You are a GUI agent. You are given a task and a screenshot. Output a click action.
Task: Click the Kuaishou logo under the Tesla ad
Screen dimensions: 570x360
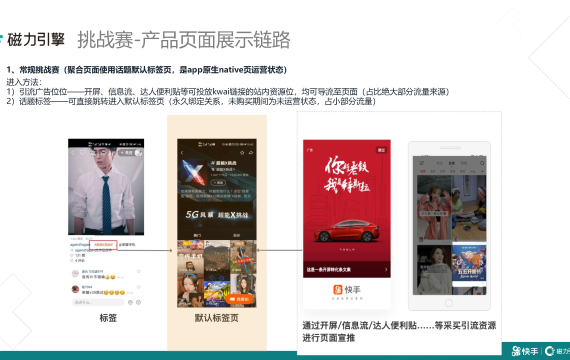347,290
